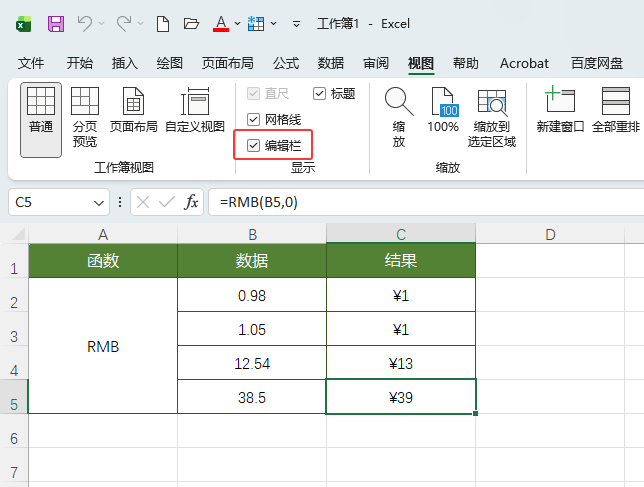644x487 pixels.
Task: Switch to 分页预览 page break preview
Action: [x=85, y=117]
